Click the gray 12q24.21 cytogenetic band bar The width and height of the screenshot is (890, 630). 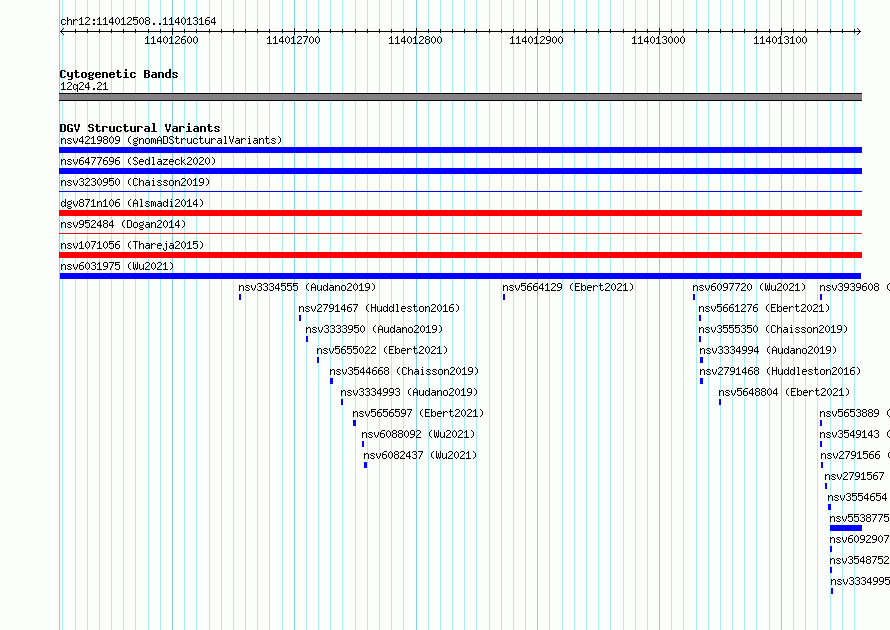coord(460,97)
